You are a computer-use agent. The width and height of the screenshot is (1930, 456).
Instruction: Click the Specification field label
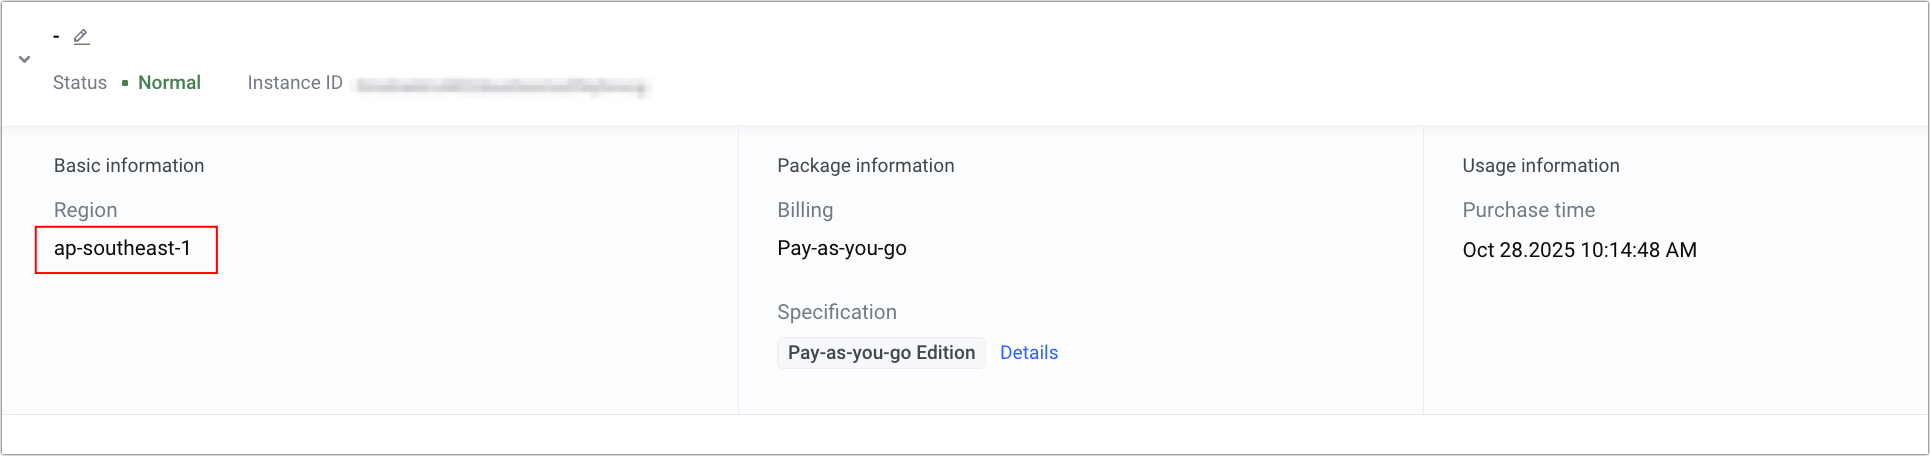837,312
